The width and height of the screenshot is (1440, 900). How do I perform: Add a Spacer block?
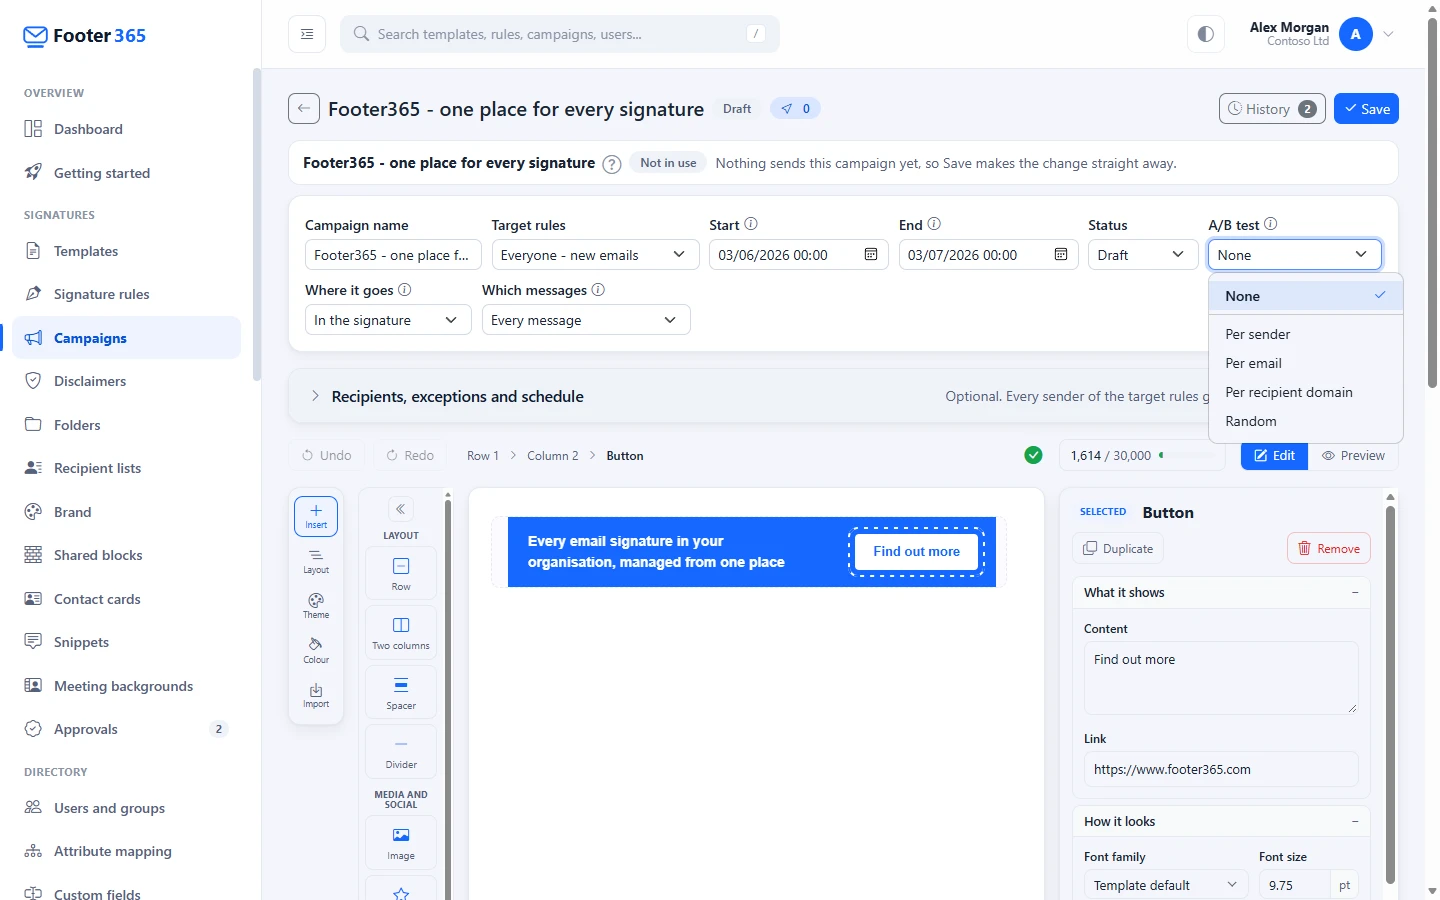[x=401, y=692]
